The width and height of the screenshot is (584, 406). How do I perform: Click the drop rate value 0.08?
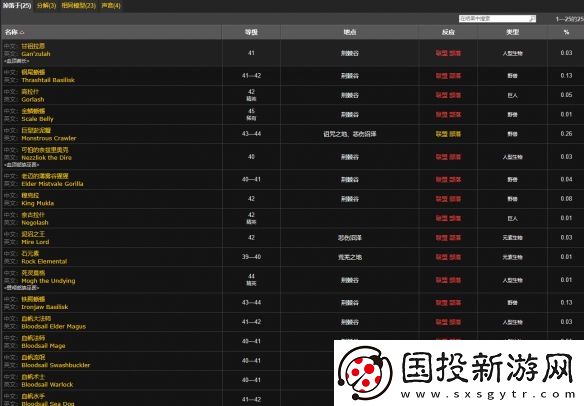(x=566, y=199)
